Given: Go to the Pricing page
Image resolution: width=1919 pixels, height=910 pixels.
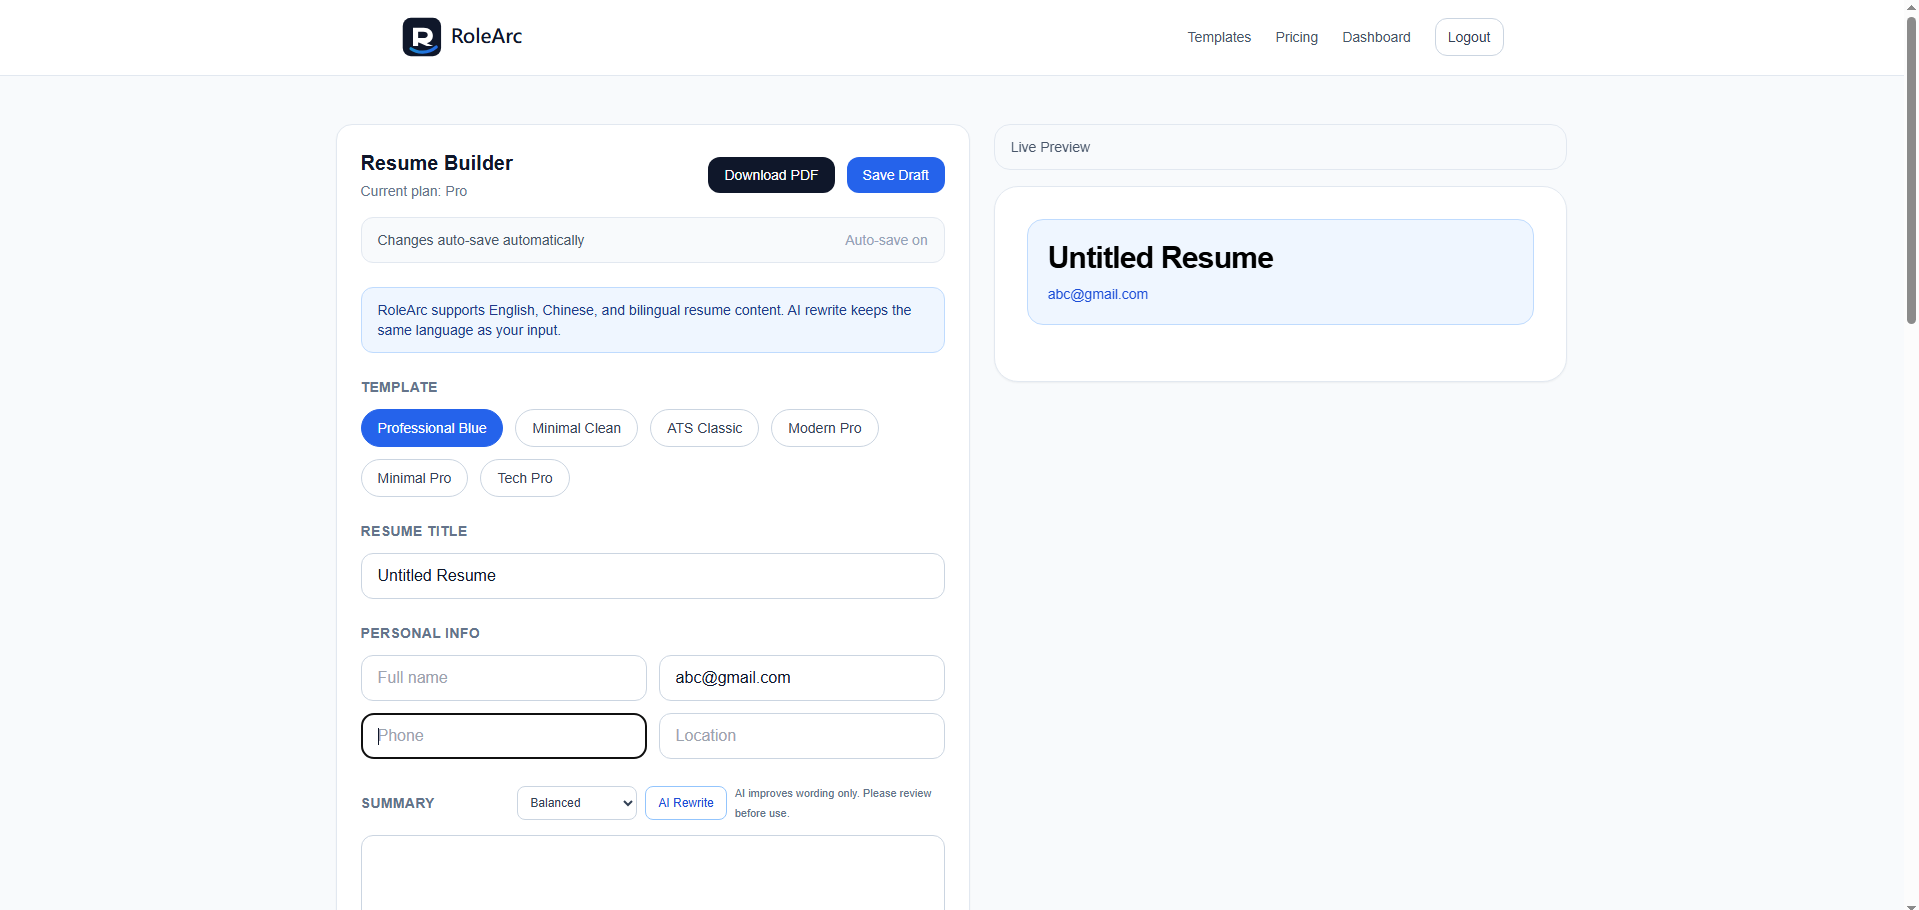Looking at the screenshot, I should click(1296, 37).
